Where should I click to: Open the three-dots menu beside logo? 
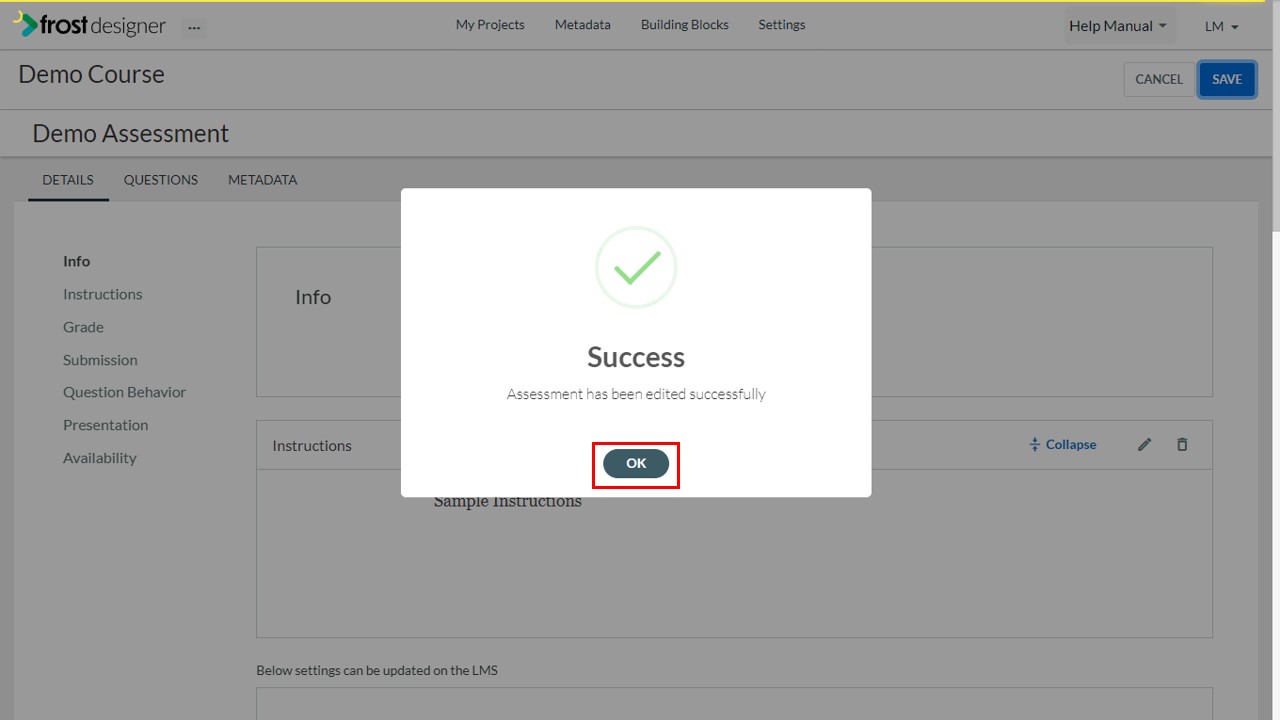194,27
